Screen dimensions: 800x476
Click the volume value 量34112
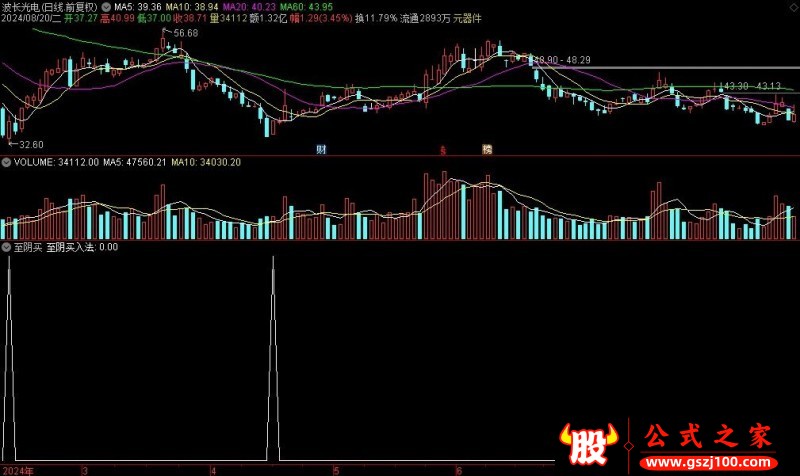tap(229, 18)
